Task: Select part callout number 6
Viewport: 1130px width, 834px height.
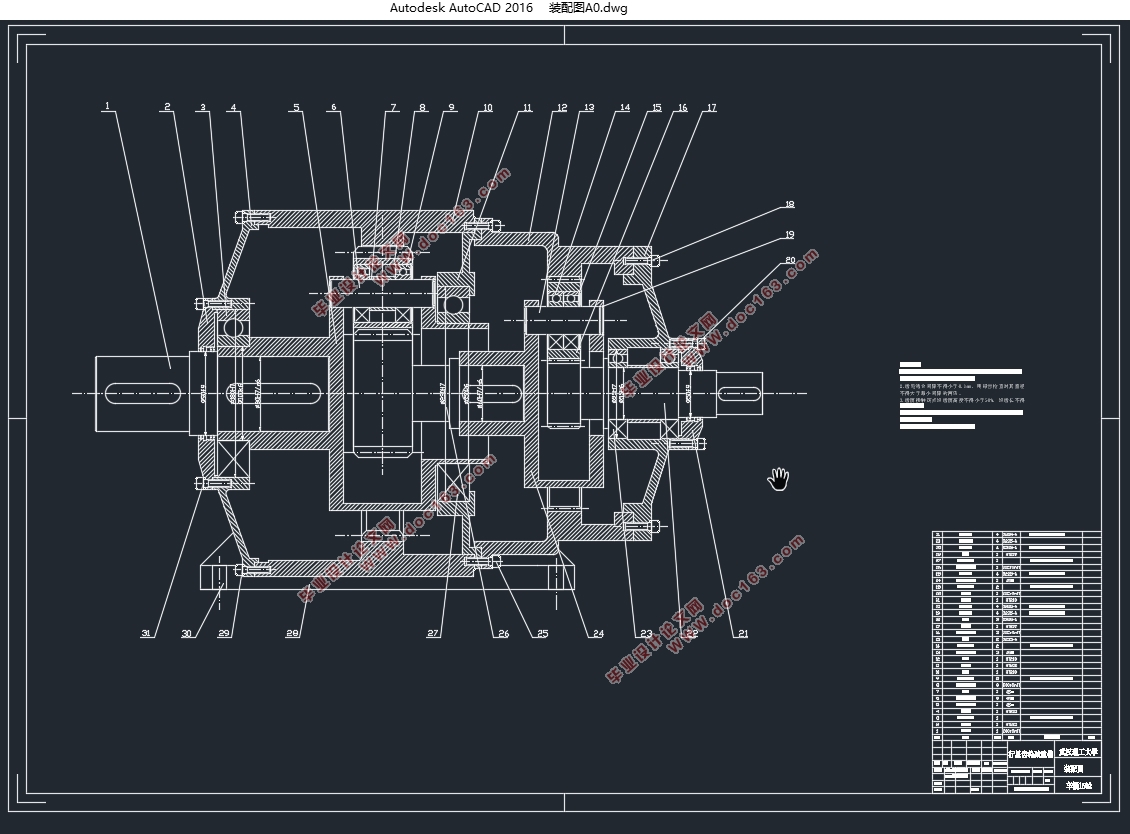Action: coord(333,107)
